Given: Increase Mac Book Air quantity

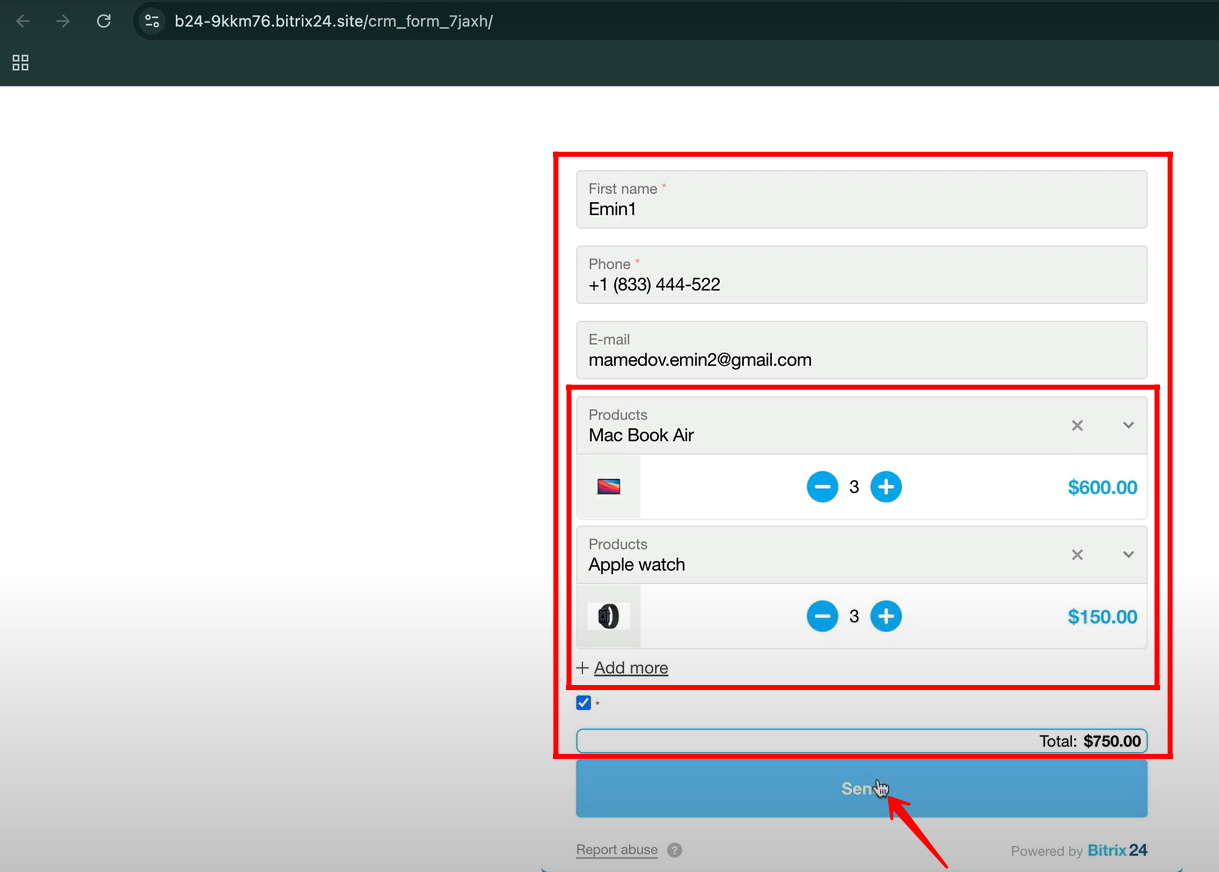Looking at the screenshot, I should (886, 487).
